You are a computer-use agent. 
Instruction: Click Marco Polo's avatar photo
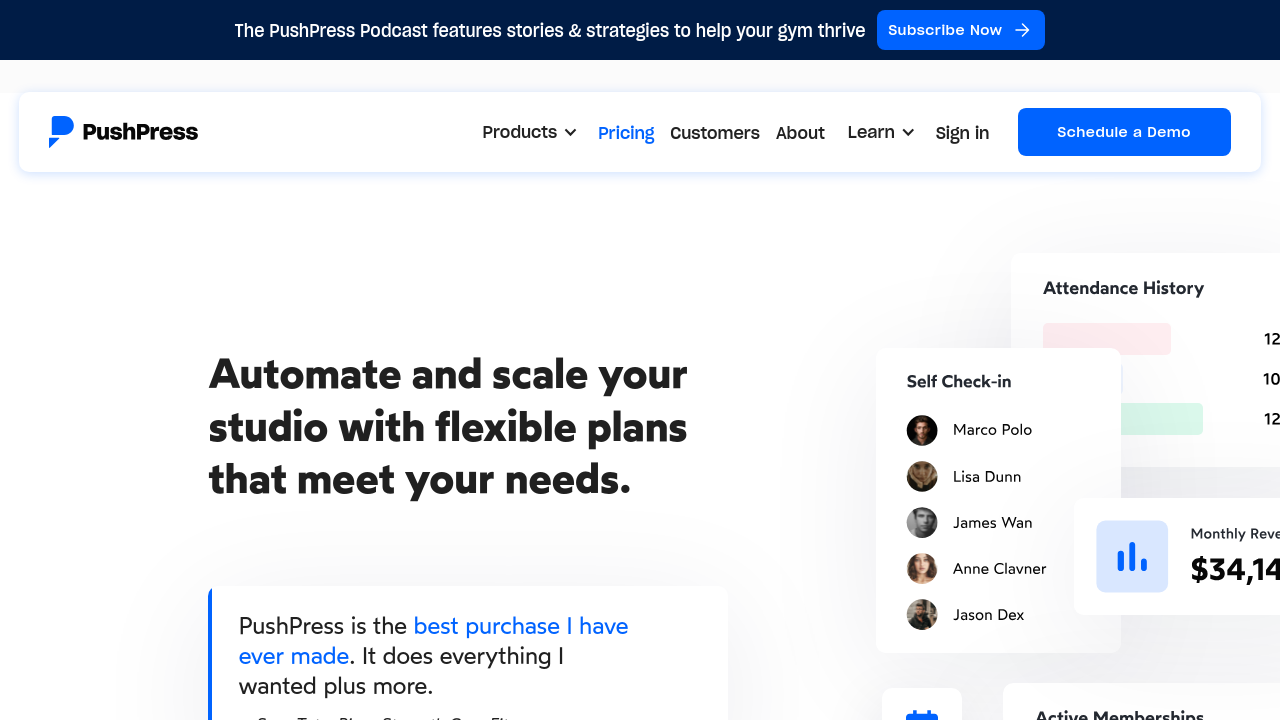point(922,430)
